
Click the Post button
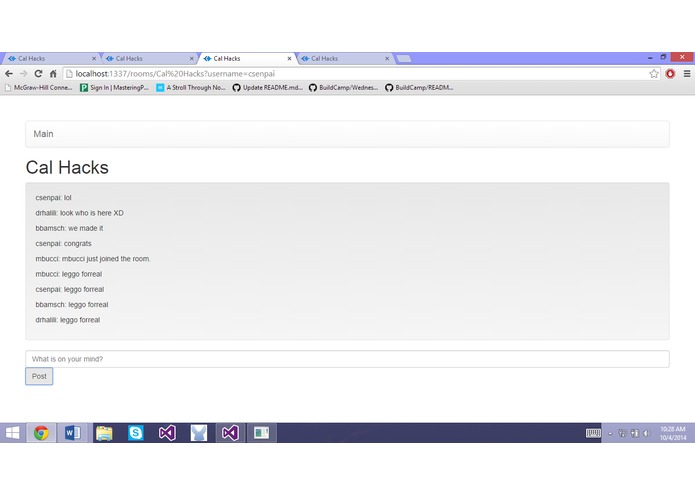39,376
